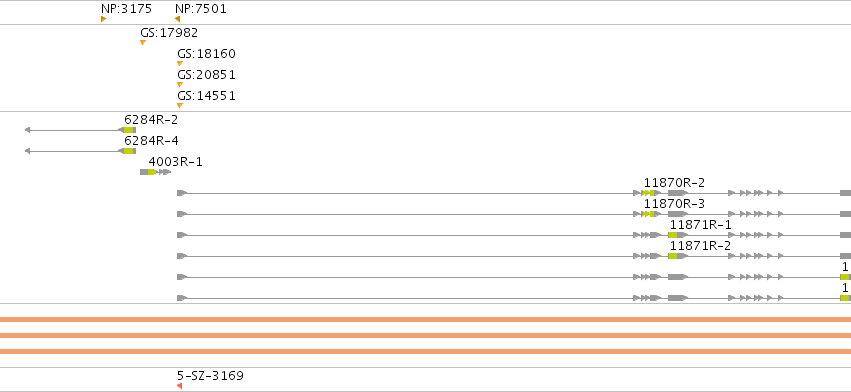Click the 11870R-2 green exon segment
Screen dimensions: 851x392
click(x=649, y=193)
